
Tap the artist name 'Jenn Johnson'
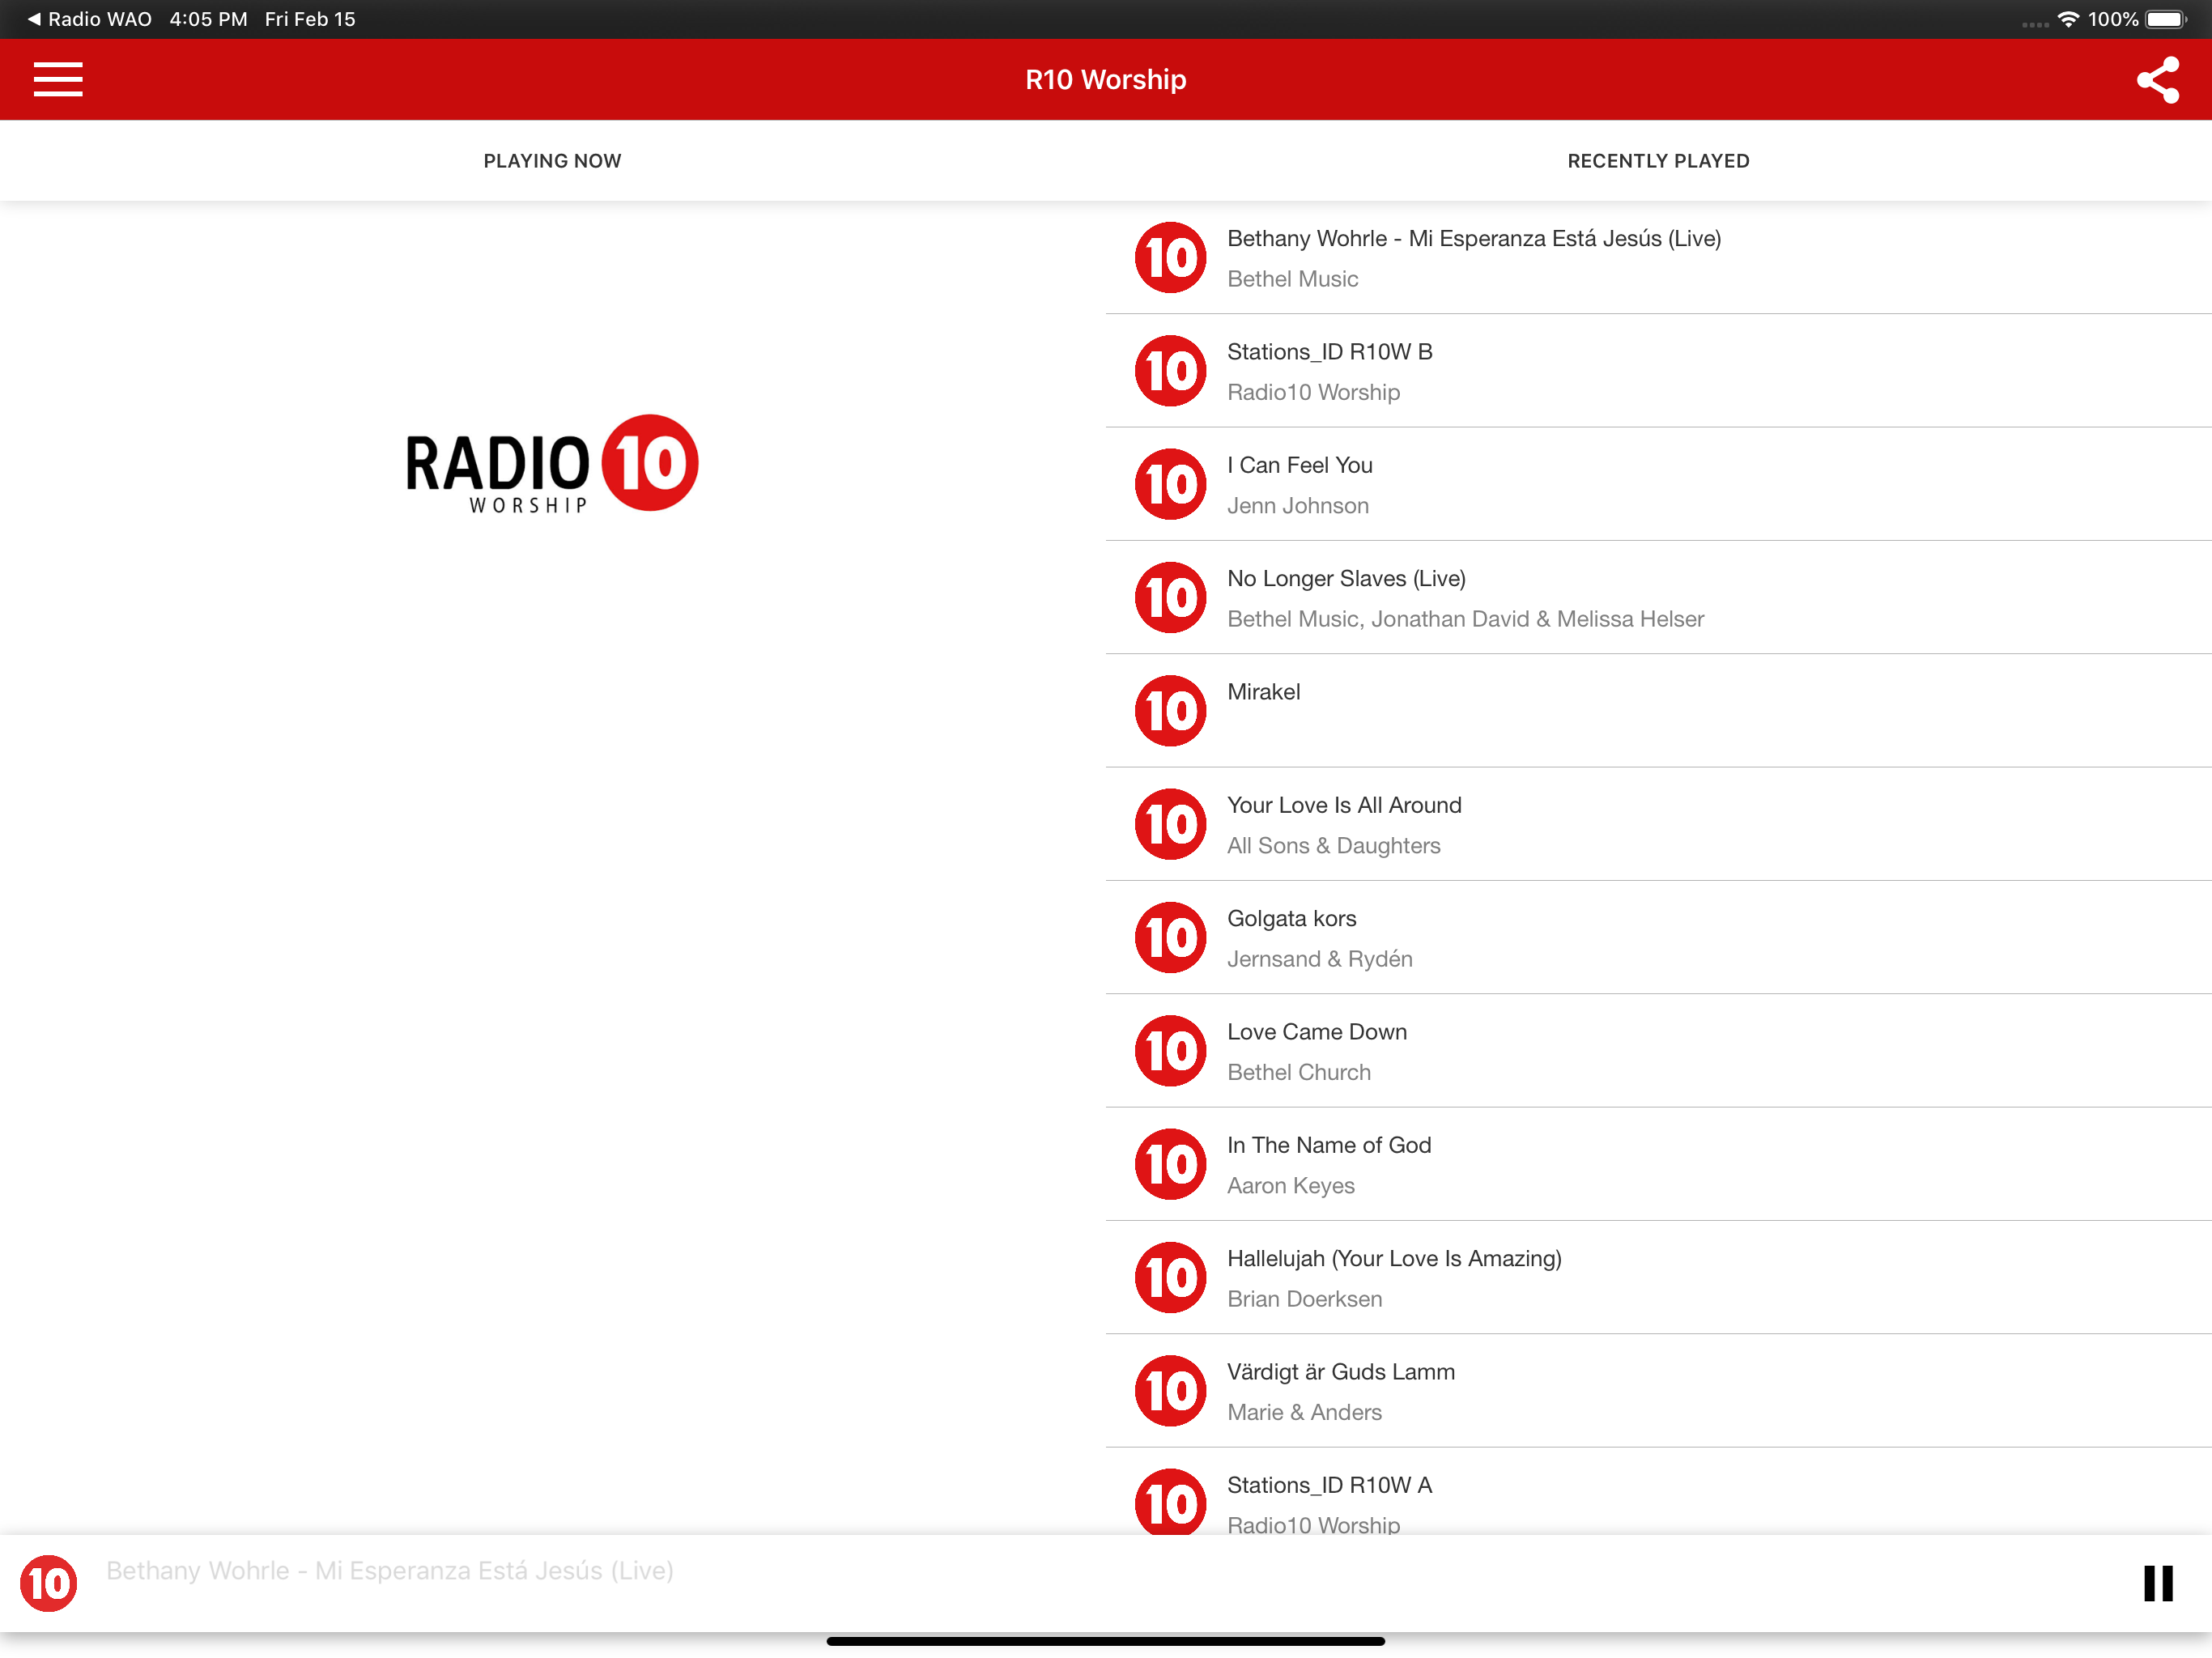pos(1298,506)
